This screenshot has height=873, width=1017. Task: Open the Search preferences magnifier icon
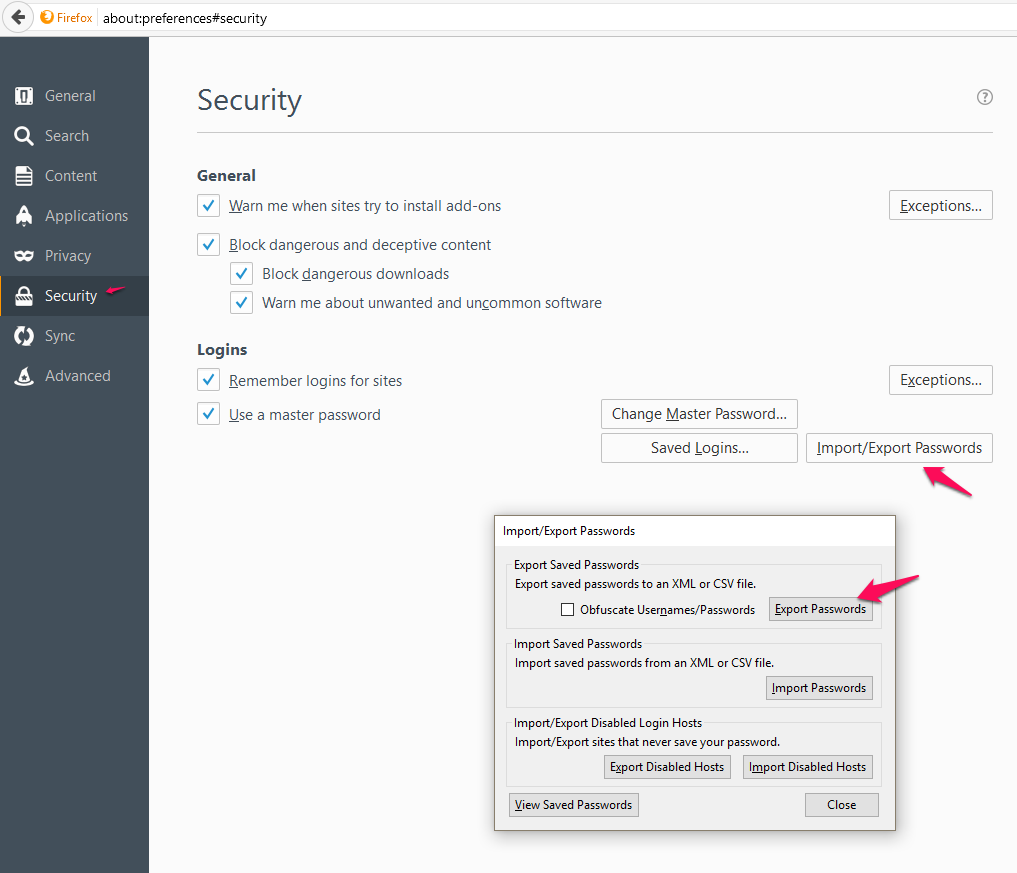[24, 136]
